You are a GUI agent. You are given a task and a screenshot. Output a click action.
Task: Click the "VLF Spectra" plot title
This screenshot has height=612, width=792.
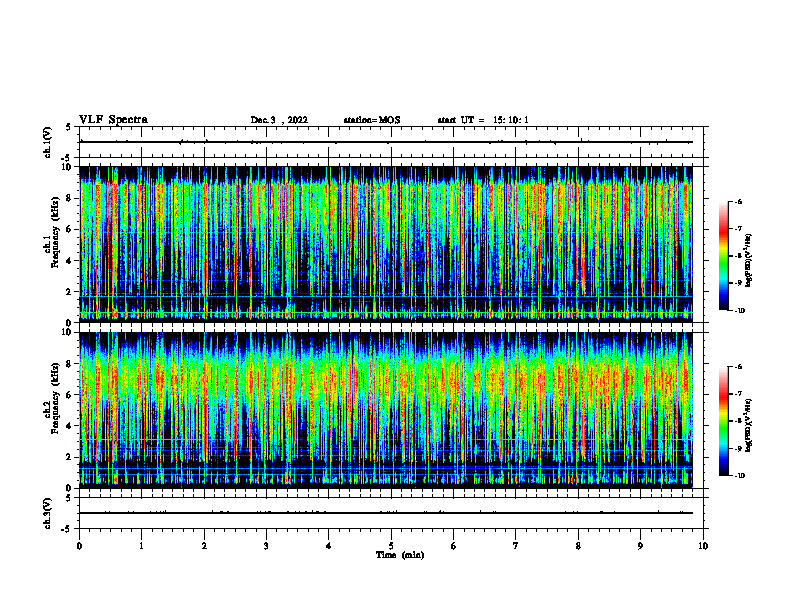point(113,120)
